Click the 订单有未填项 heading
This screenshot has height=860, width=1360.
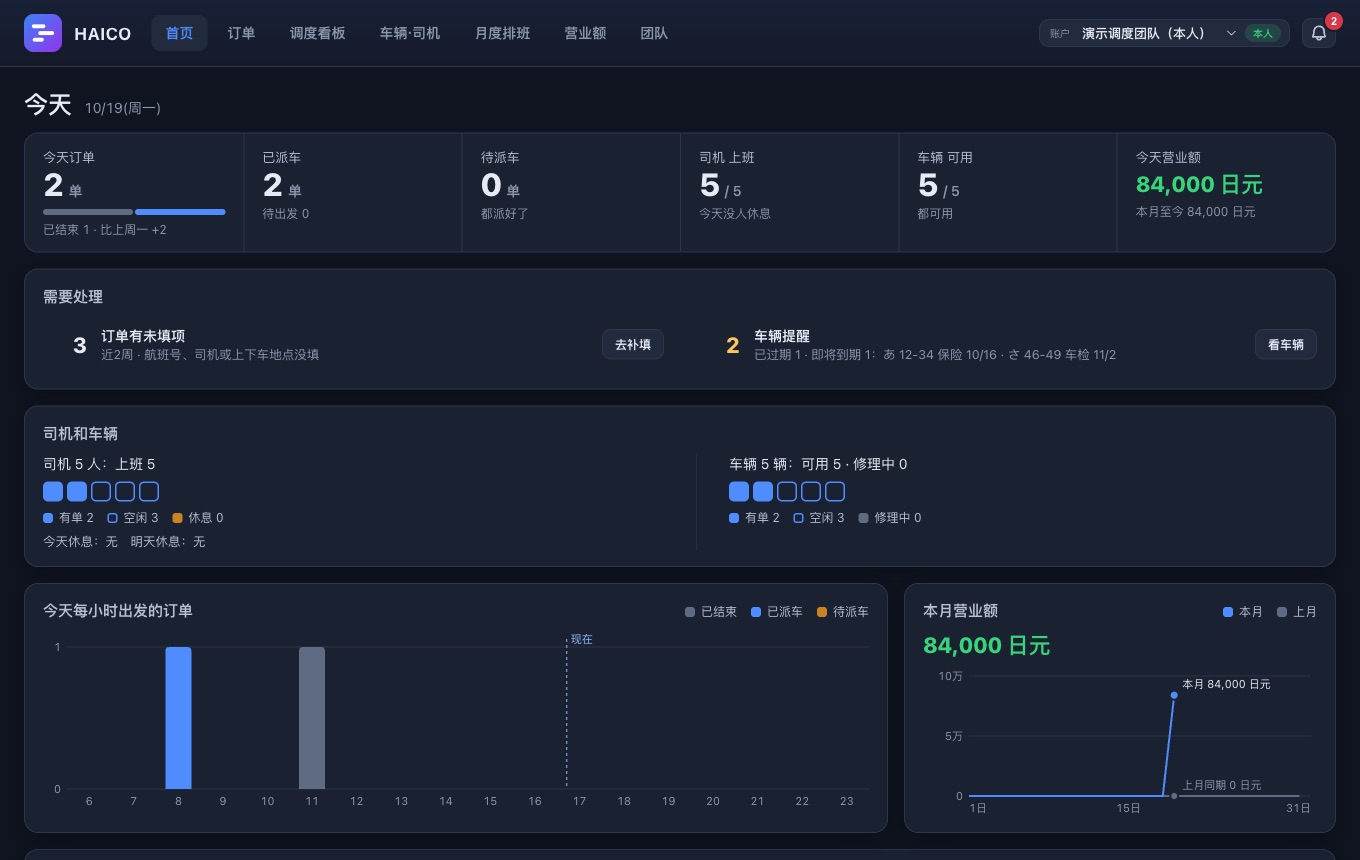143,336
